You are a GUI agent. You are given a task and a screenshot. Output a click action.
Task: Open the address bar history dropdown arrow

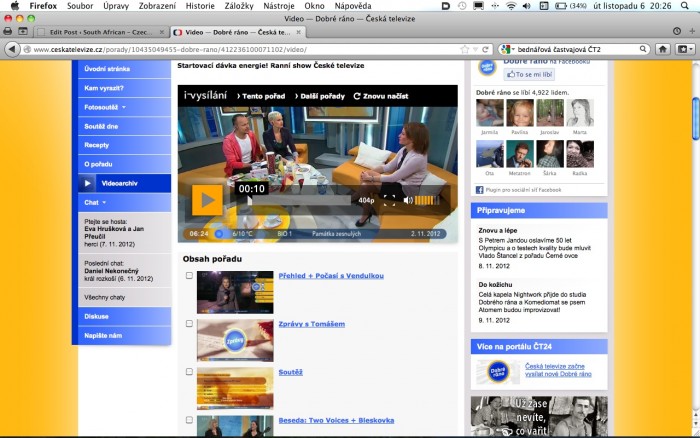click(x=475, y=49)
